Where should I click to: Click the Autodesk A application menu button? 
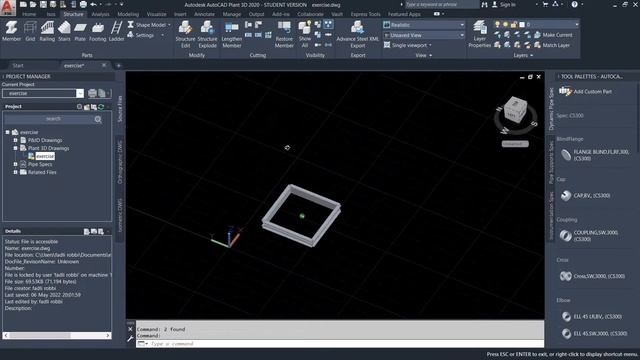pos(8,8)
